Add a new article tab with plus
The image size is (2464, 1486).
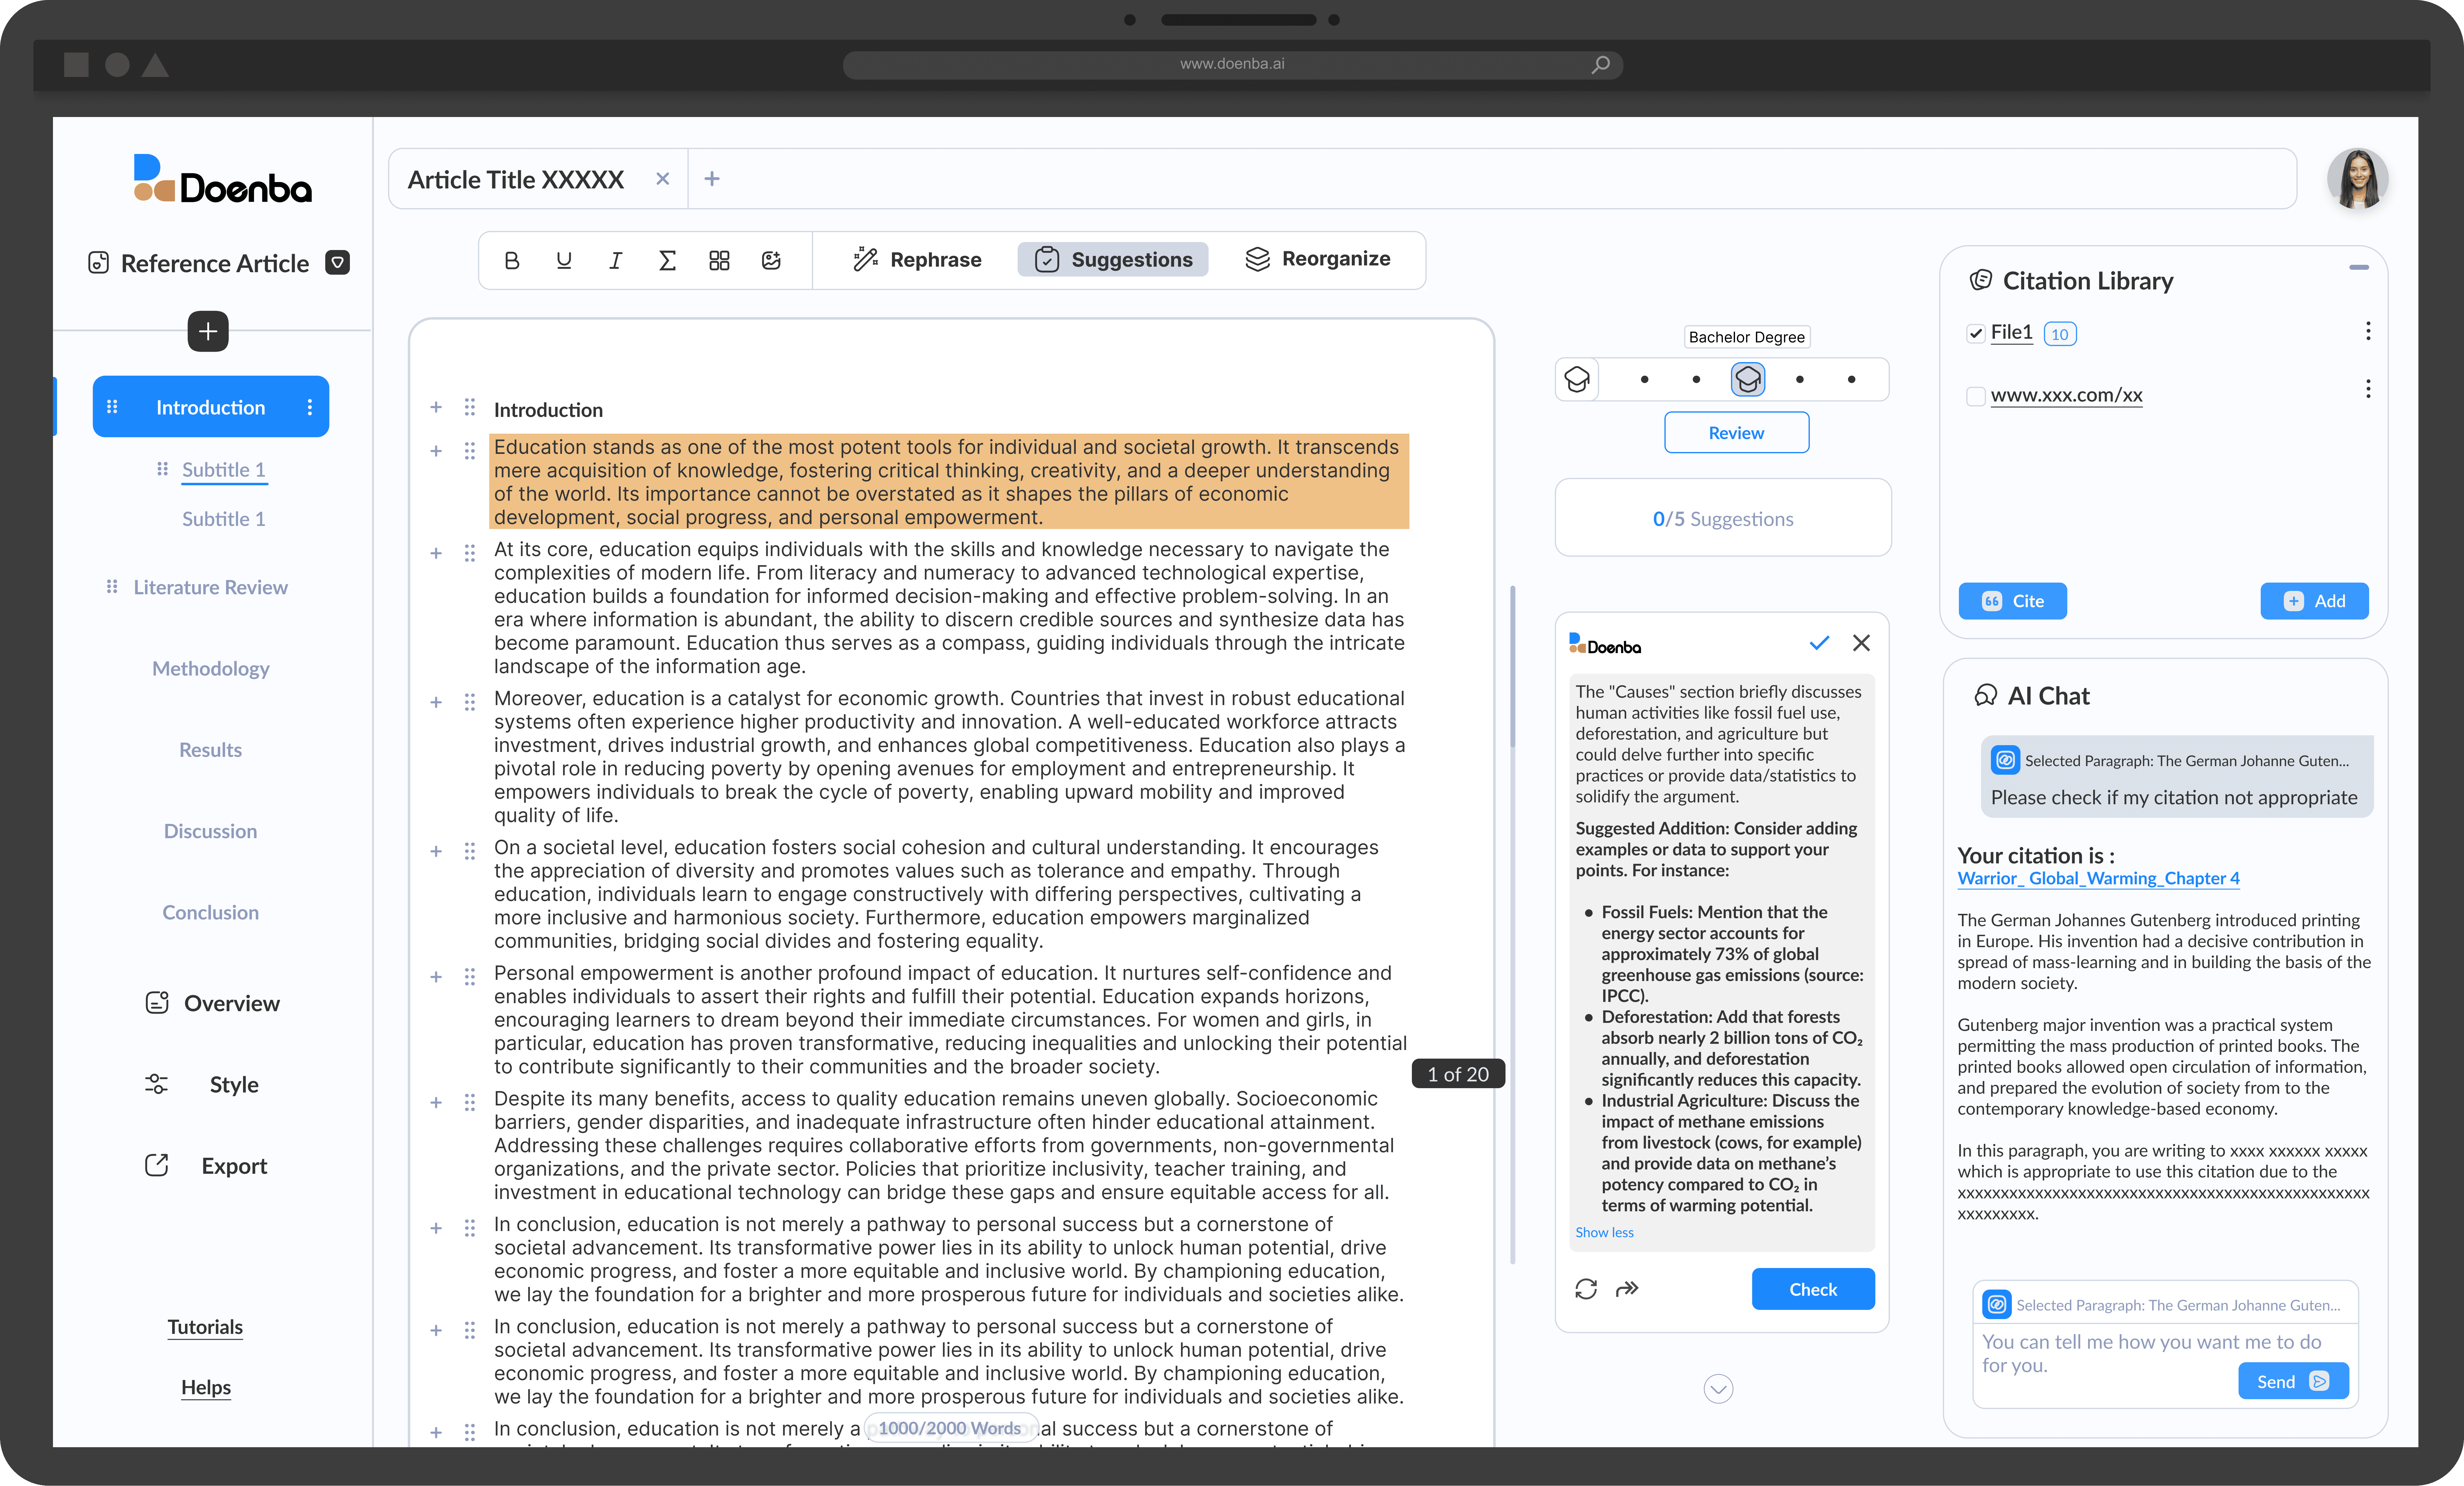[712, 179]
